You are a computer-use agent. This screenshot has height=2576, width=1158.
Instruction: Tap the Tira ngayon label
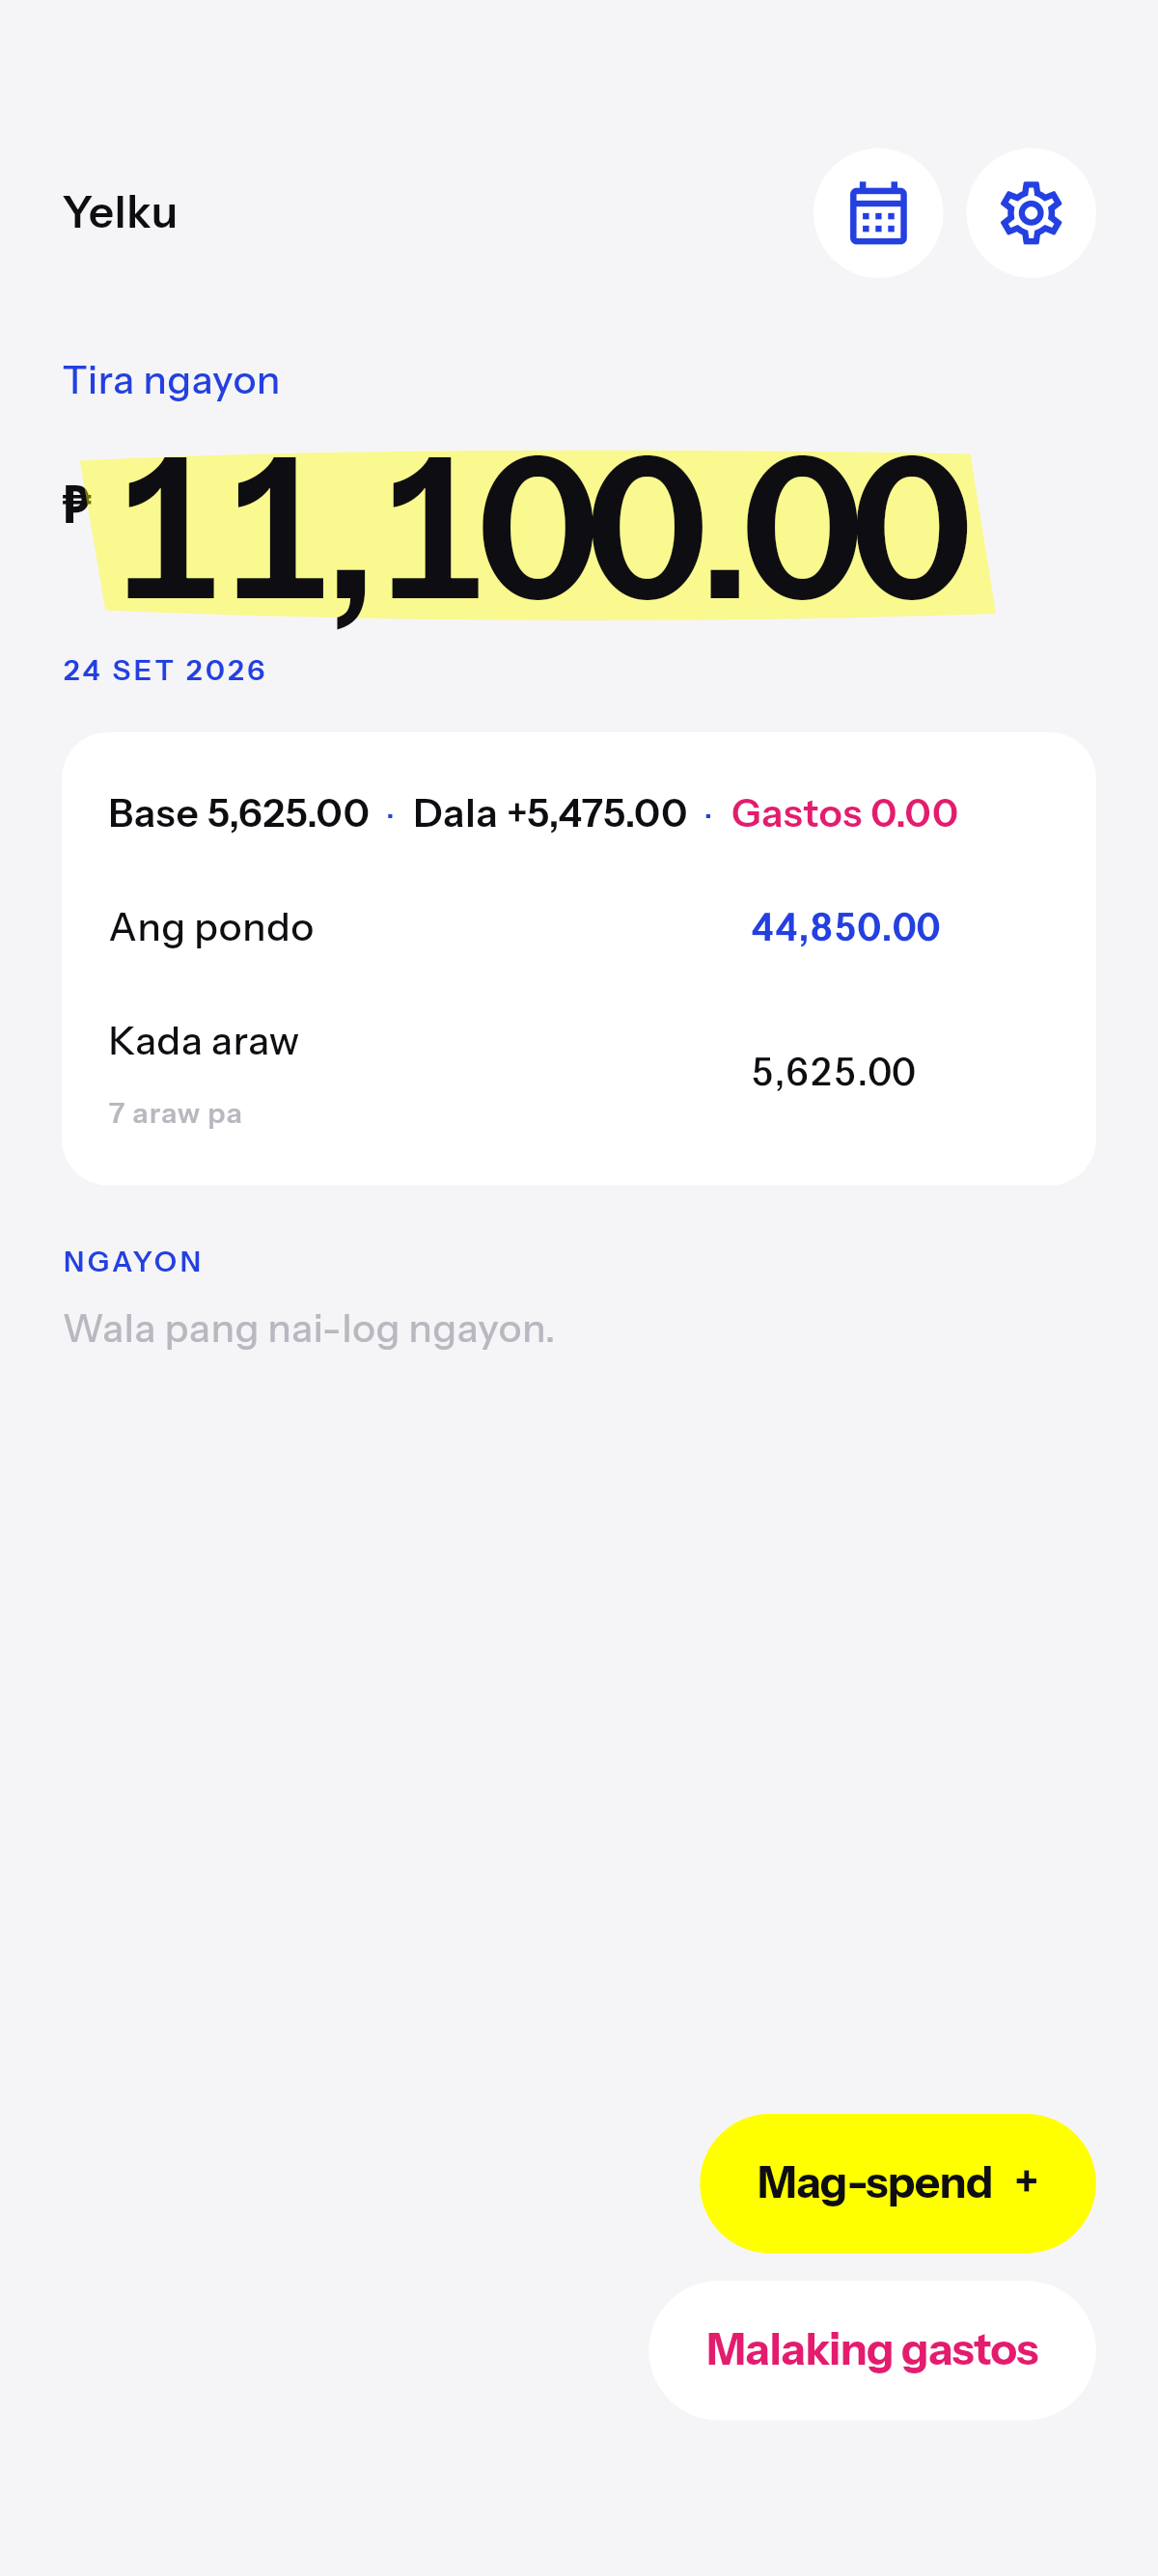(171, 381)
